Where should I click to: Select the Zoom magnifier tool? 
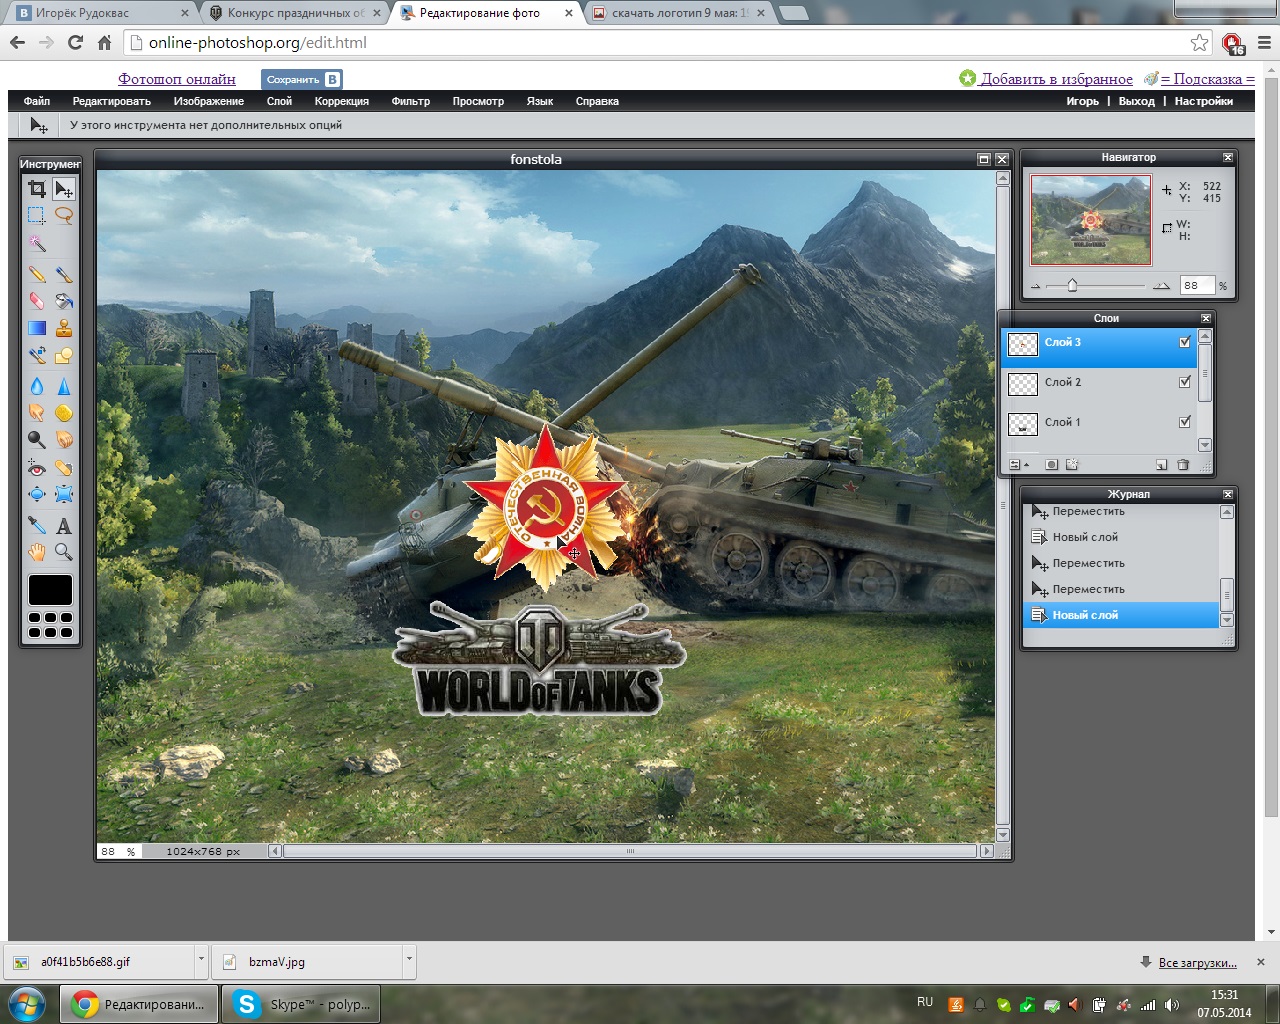64,552
